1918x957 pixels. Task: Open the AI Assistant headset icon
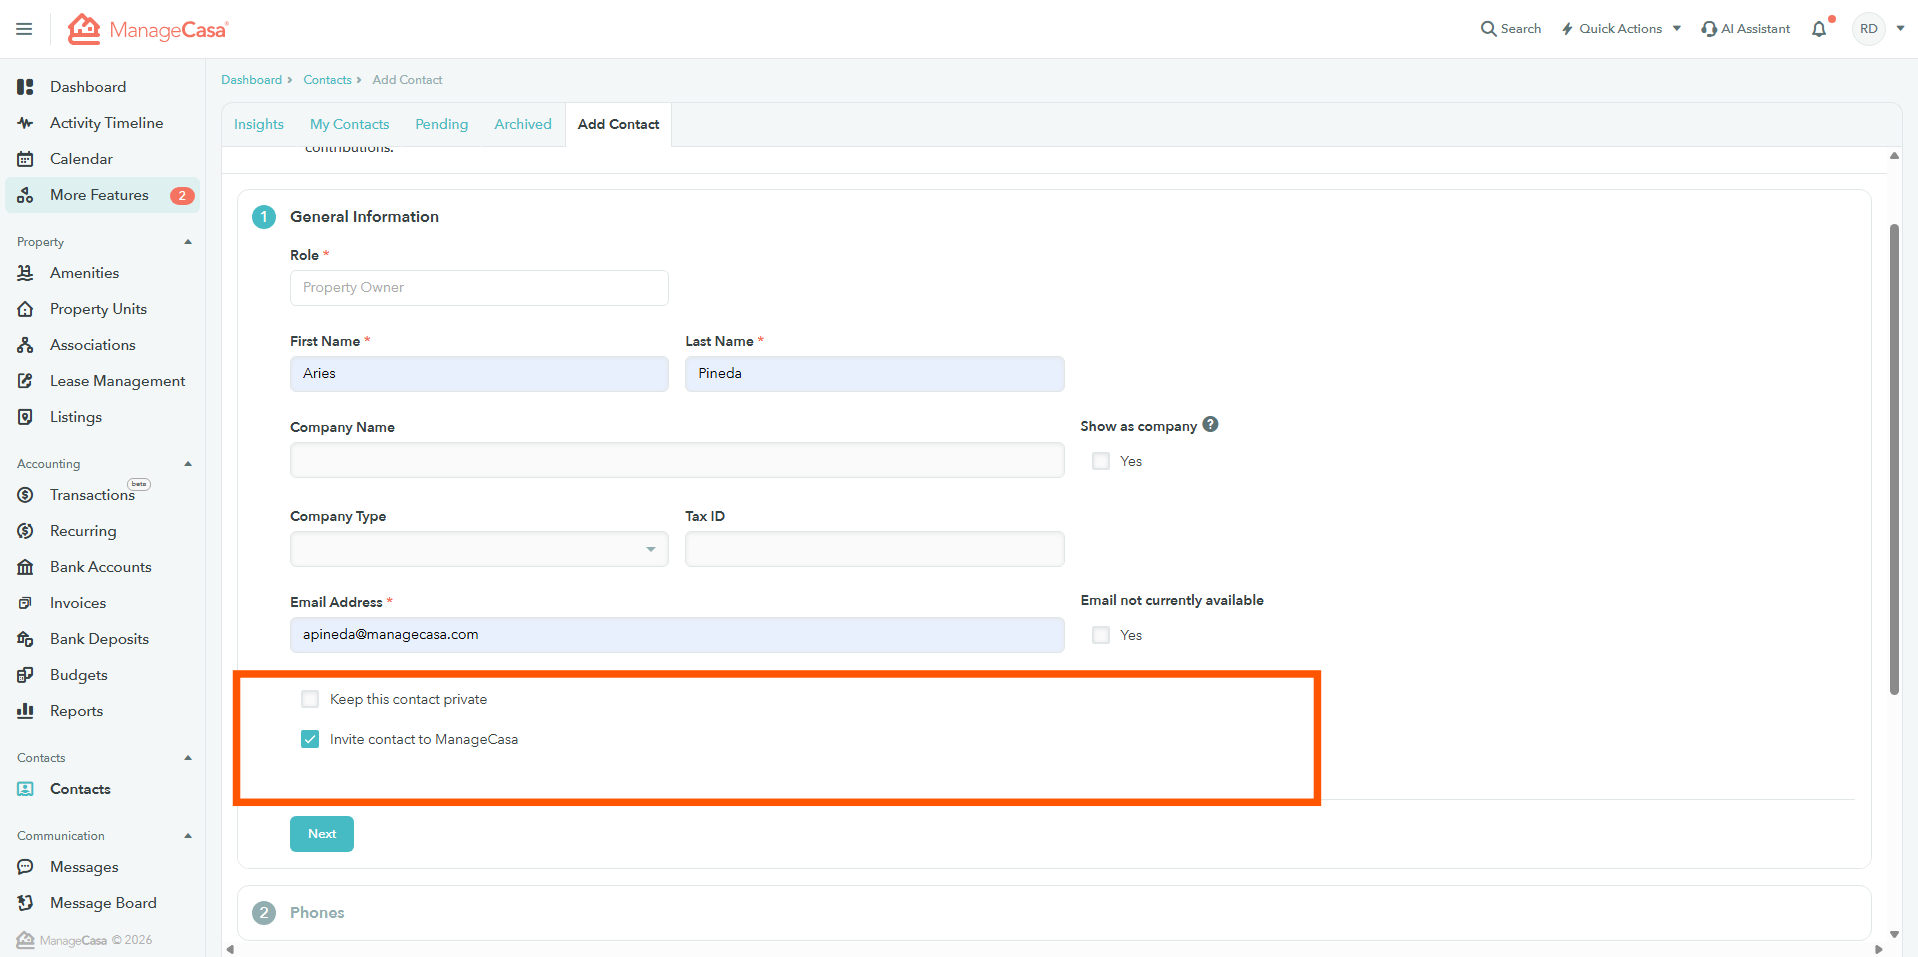click(x=1709, y=29)
